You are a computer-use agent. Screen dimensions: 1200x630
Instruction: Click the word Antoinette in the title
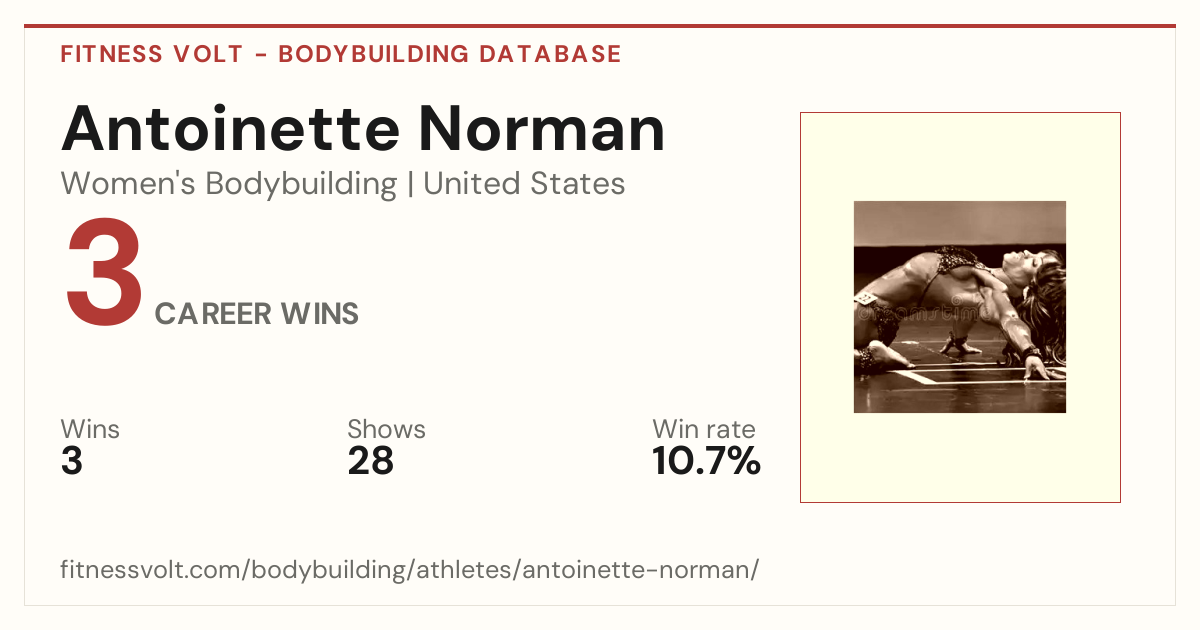tap(232, 128)
